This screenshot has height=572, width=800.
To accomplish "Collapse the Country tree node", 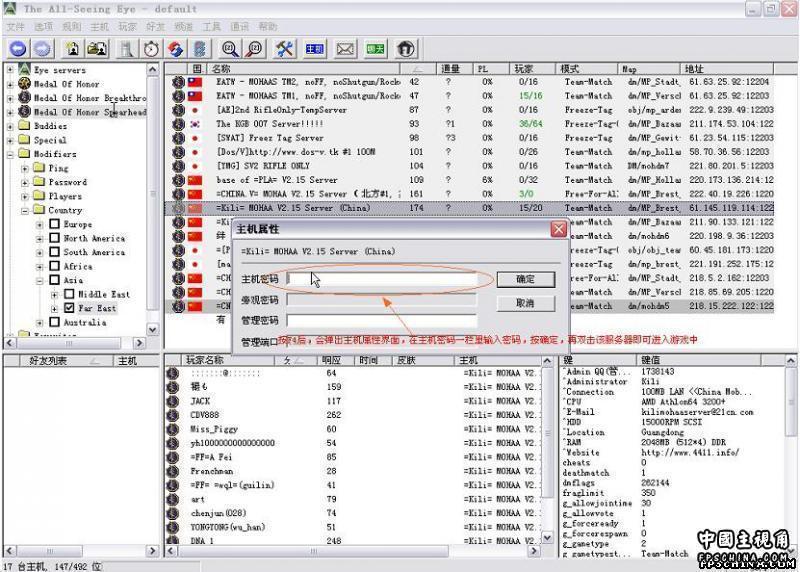I will tap(24, 210).
